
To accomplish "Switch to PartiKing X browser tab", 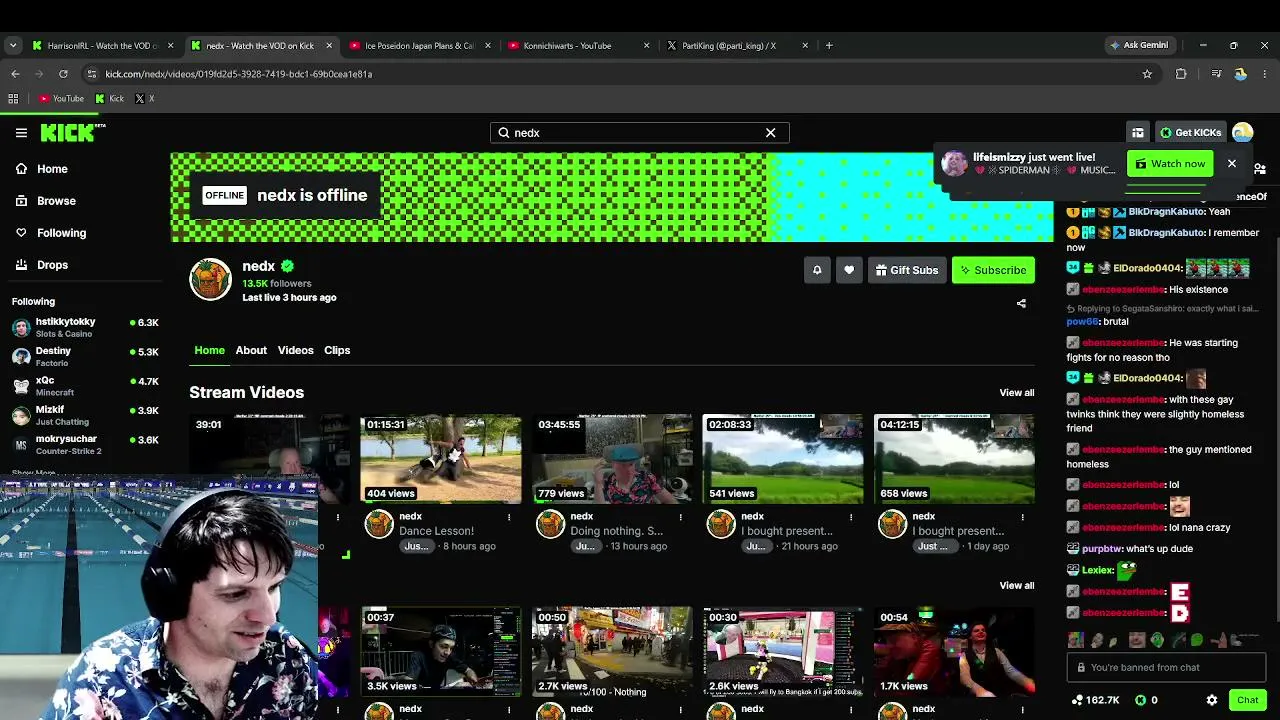I will (x=736, y=45).
